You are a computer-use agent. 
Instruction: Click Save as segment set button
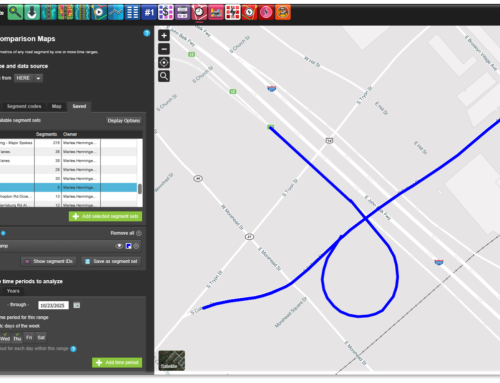pyautogui.click(x=111, y=261)
